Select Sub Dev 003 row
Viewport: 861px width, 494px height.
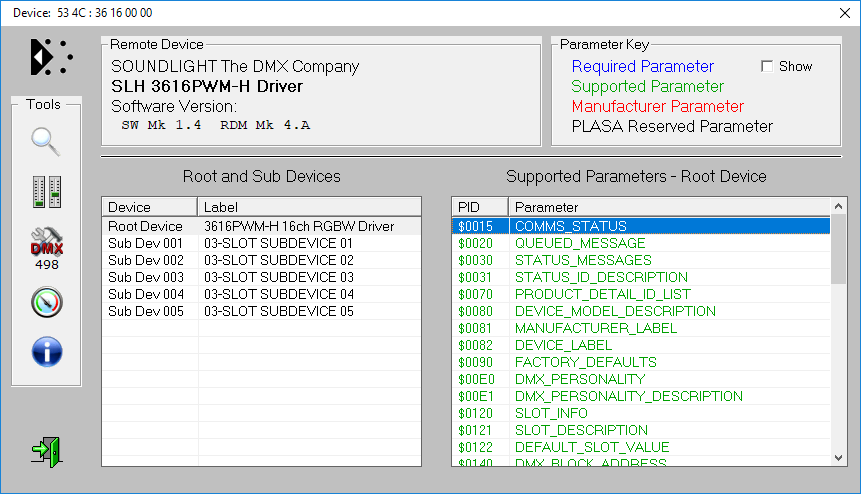click(145, 277)
